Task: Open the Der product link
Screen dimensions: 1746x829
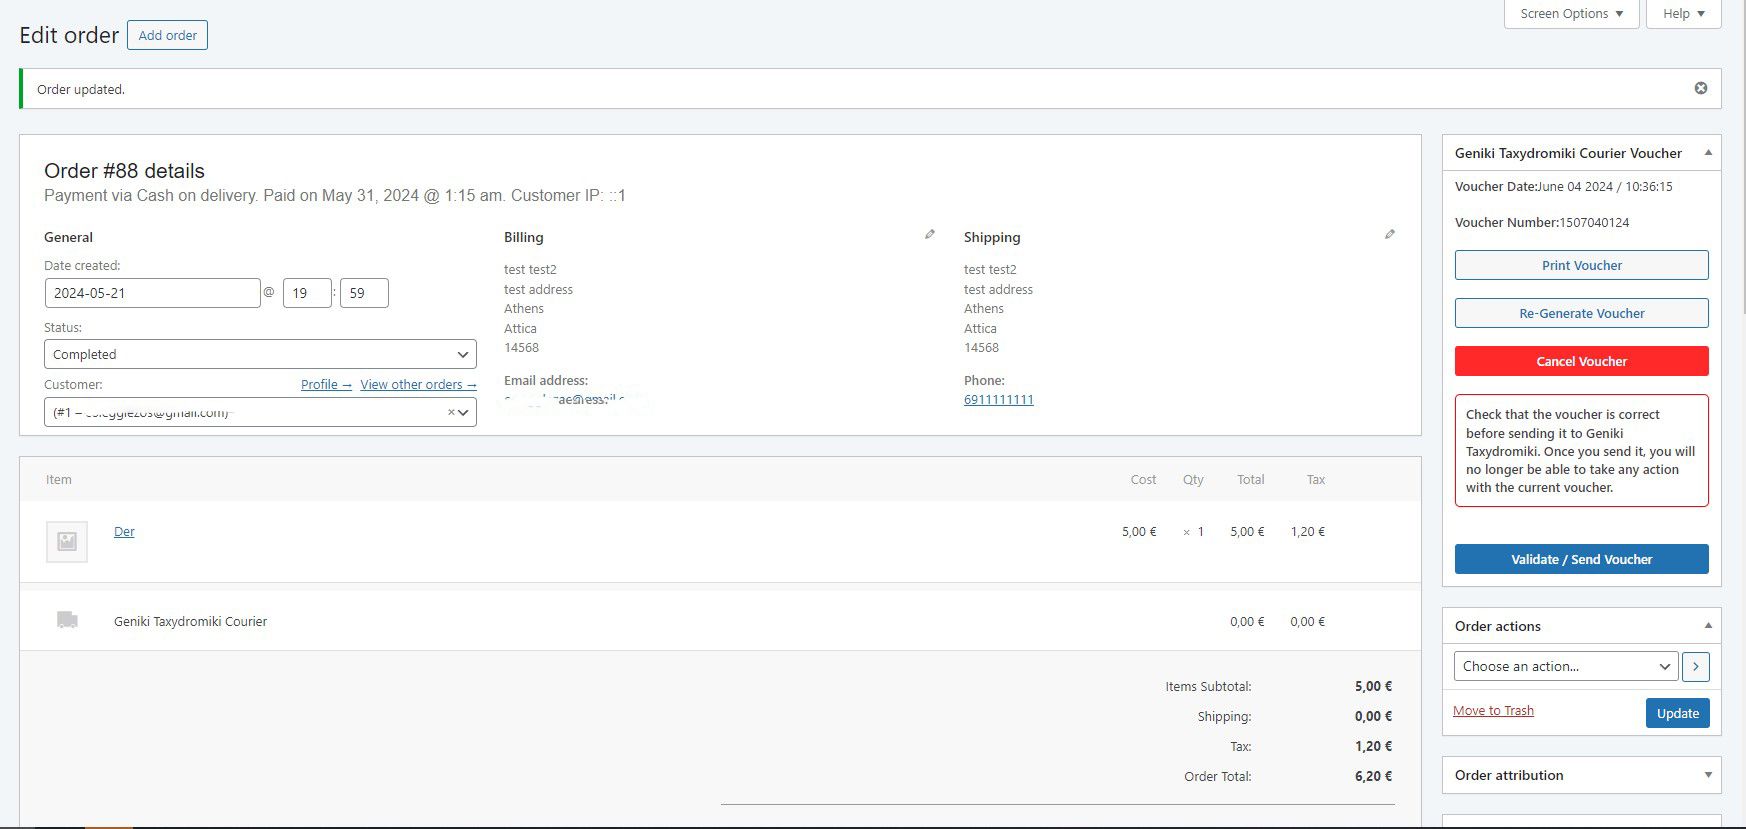Action: pos(124,532)
